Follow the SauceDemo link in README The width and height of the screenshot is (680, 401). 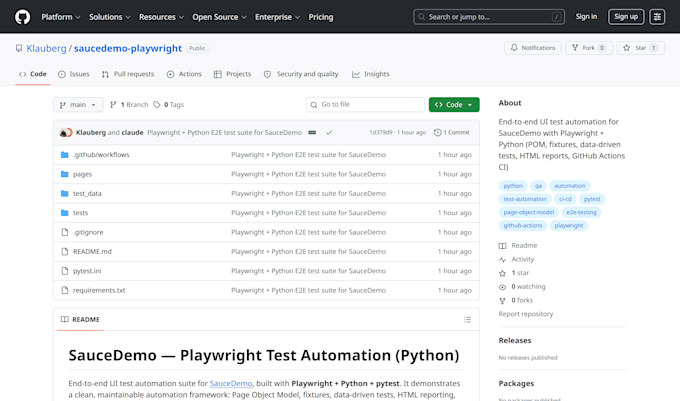pos(231,384)
